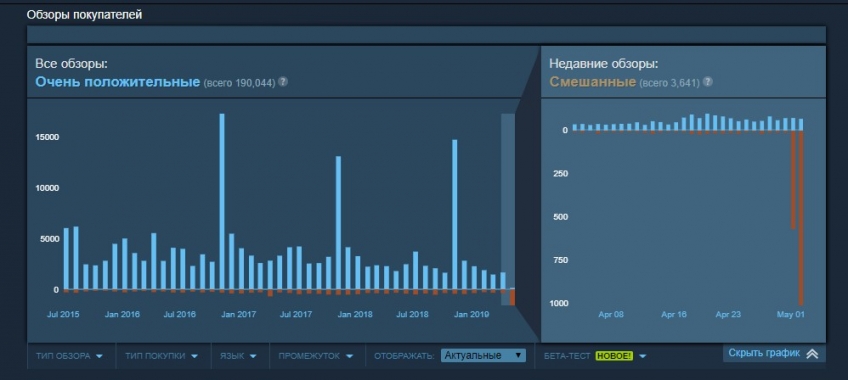Click the 'Обзоры покупателей' heading

click(84, 15)
